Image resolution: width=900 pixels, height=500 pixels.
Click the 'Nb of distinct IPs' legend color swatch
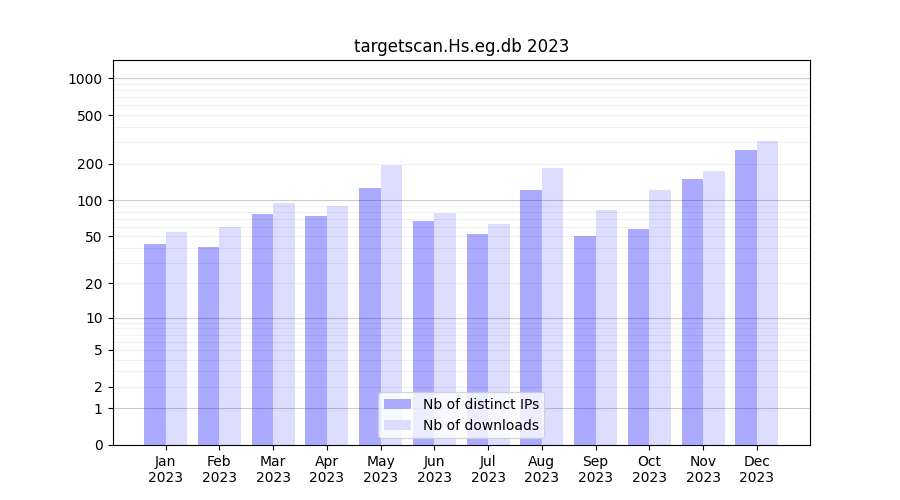tap(397, 404)
